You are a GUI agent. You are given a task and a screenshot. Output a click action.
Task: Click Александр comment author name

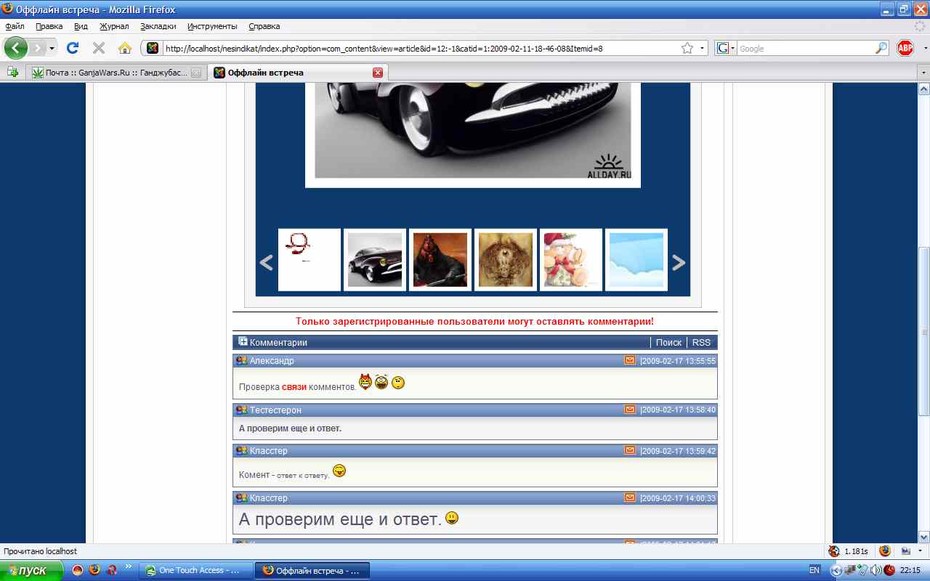[272, 360]
